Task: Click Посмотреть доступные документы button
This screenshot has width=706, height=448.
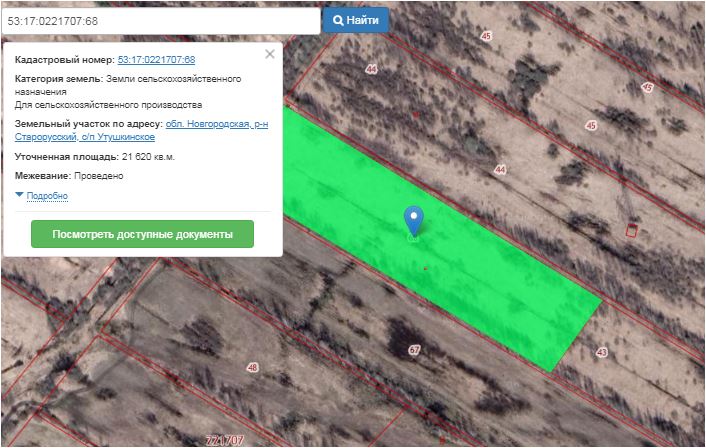Action: 142,234
